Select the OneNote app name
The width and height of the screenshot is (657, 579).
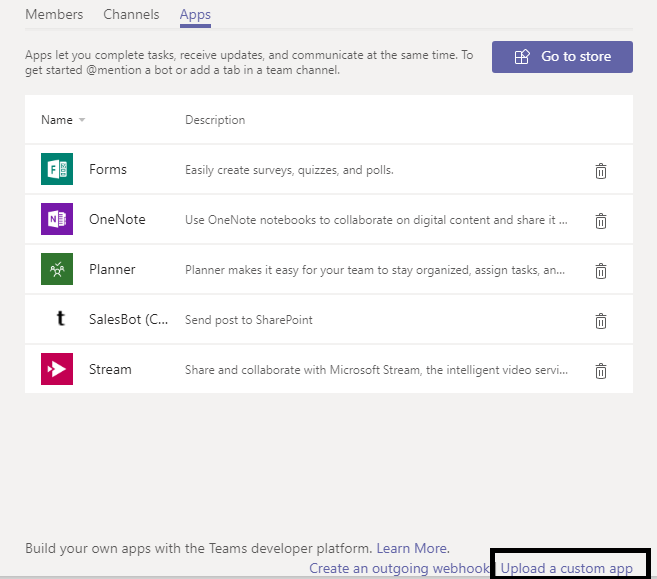[117, 219]
